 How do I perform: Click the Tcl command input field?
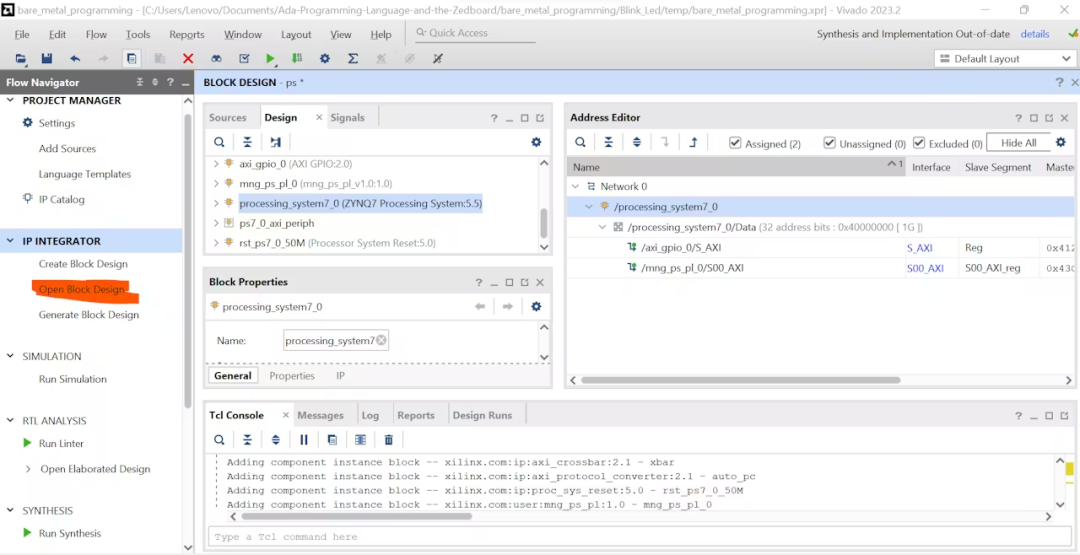point(641,537)
